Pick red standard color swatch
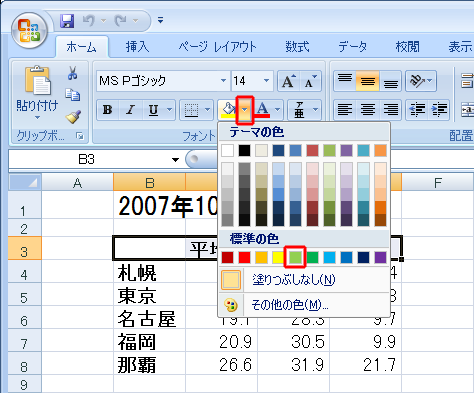Image resolution: width=474 pixels, height=393 pixels. (x=245, y=257)
